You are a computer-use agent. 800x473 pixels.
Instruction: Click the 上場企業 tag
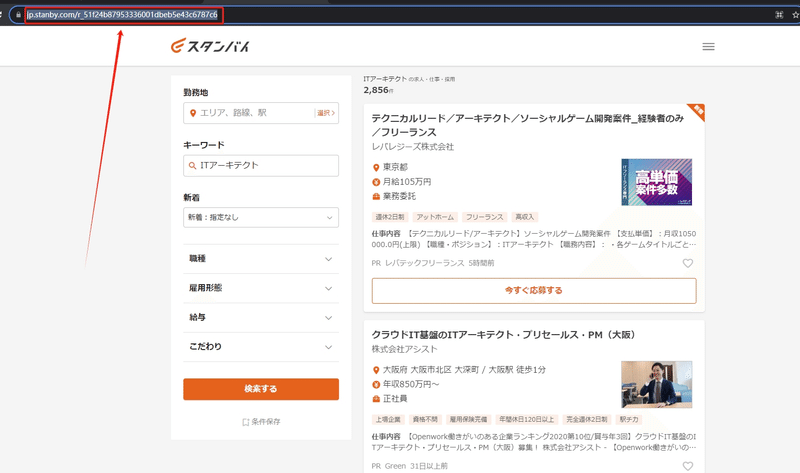pos(388,419)
